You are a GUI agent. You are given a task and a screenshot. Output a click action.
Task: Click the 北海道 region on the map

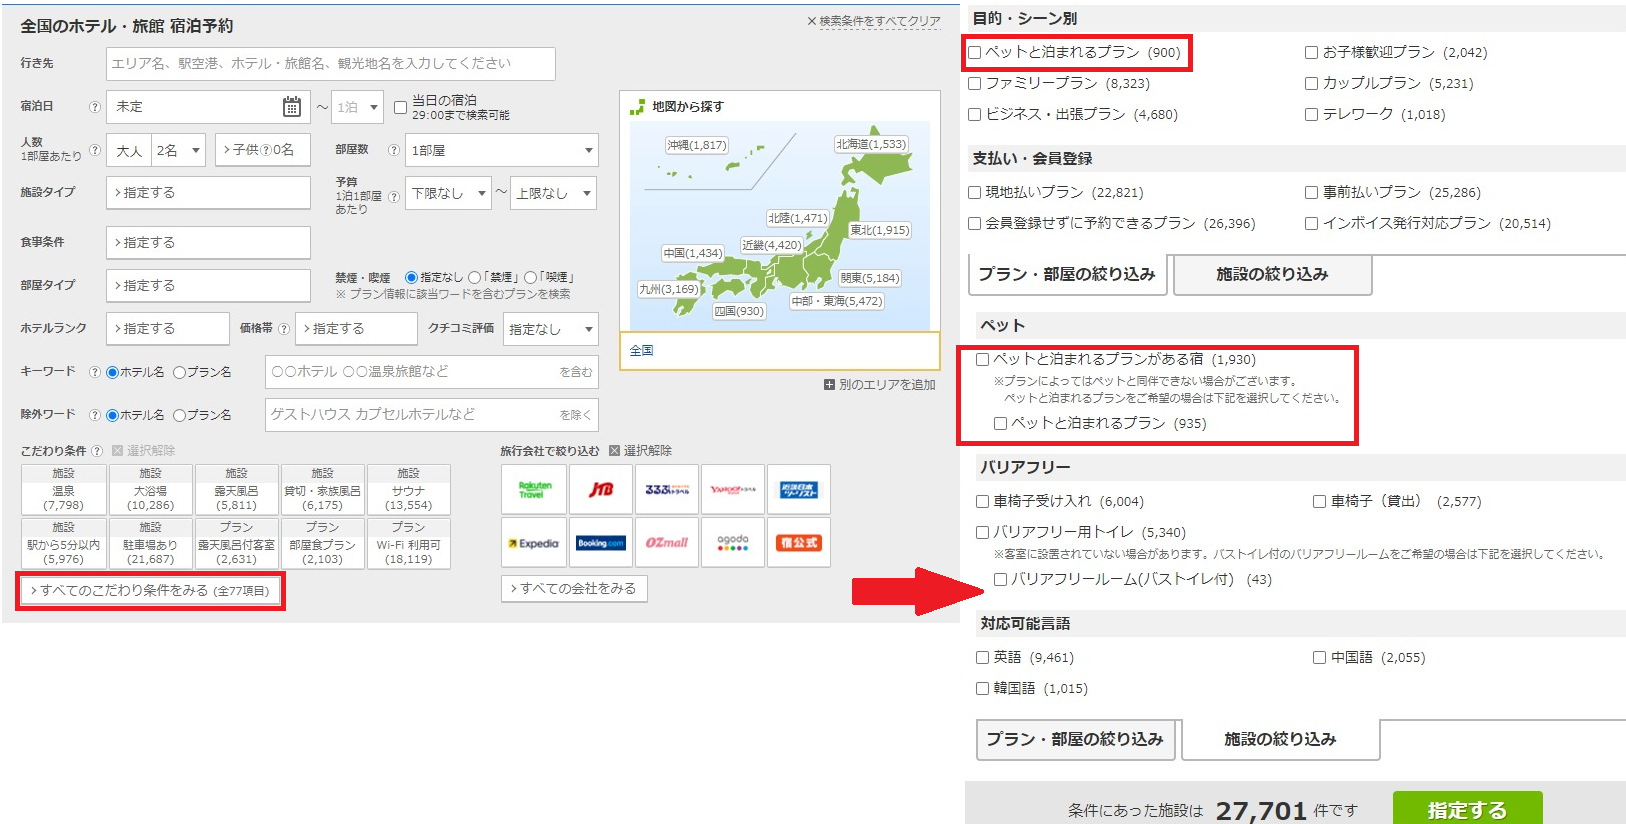point(871,144)
